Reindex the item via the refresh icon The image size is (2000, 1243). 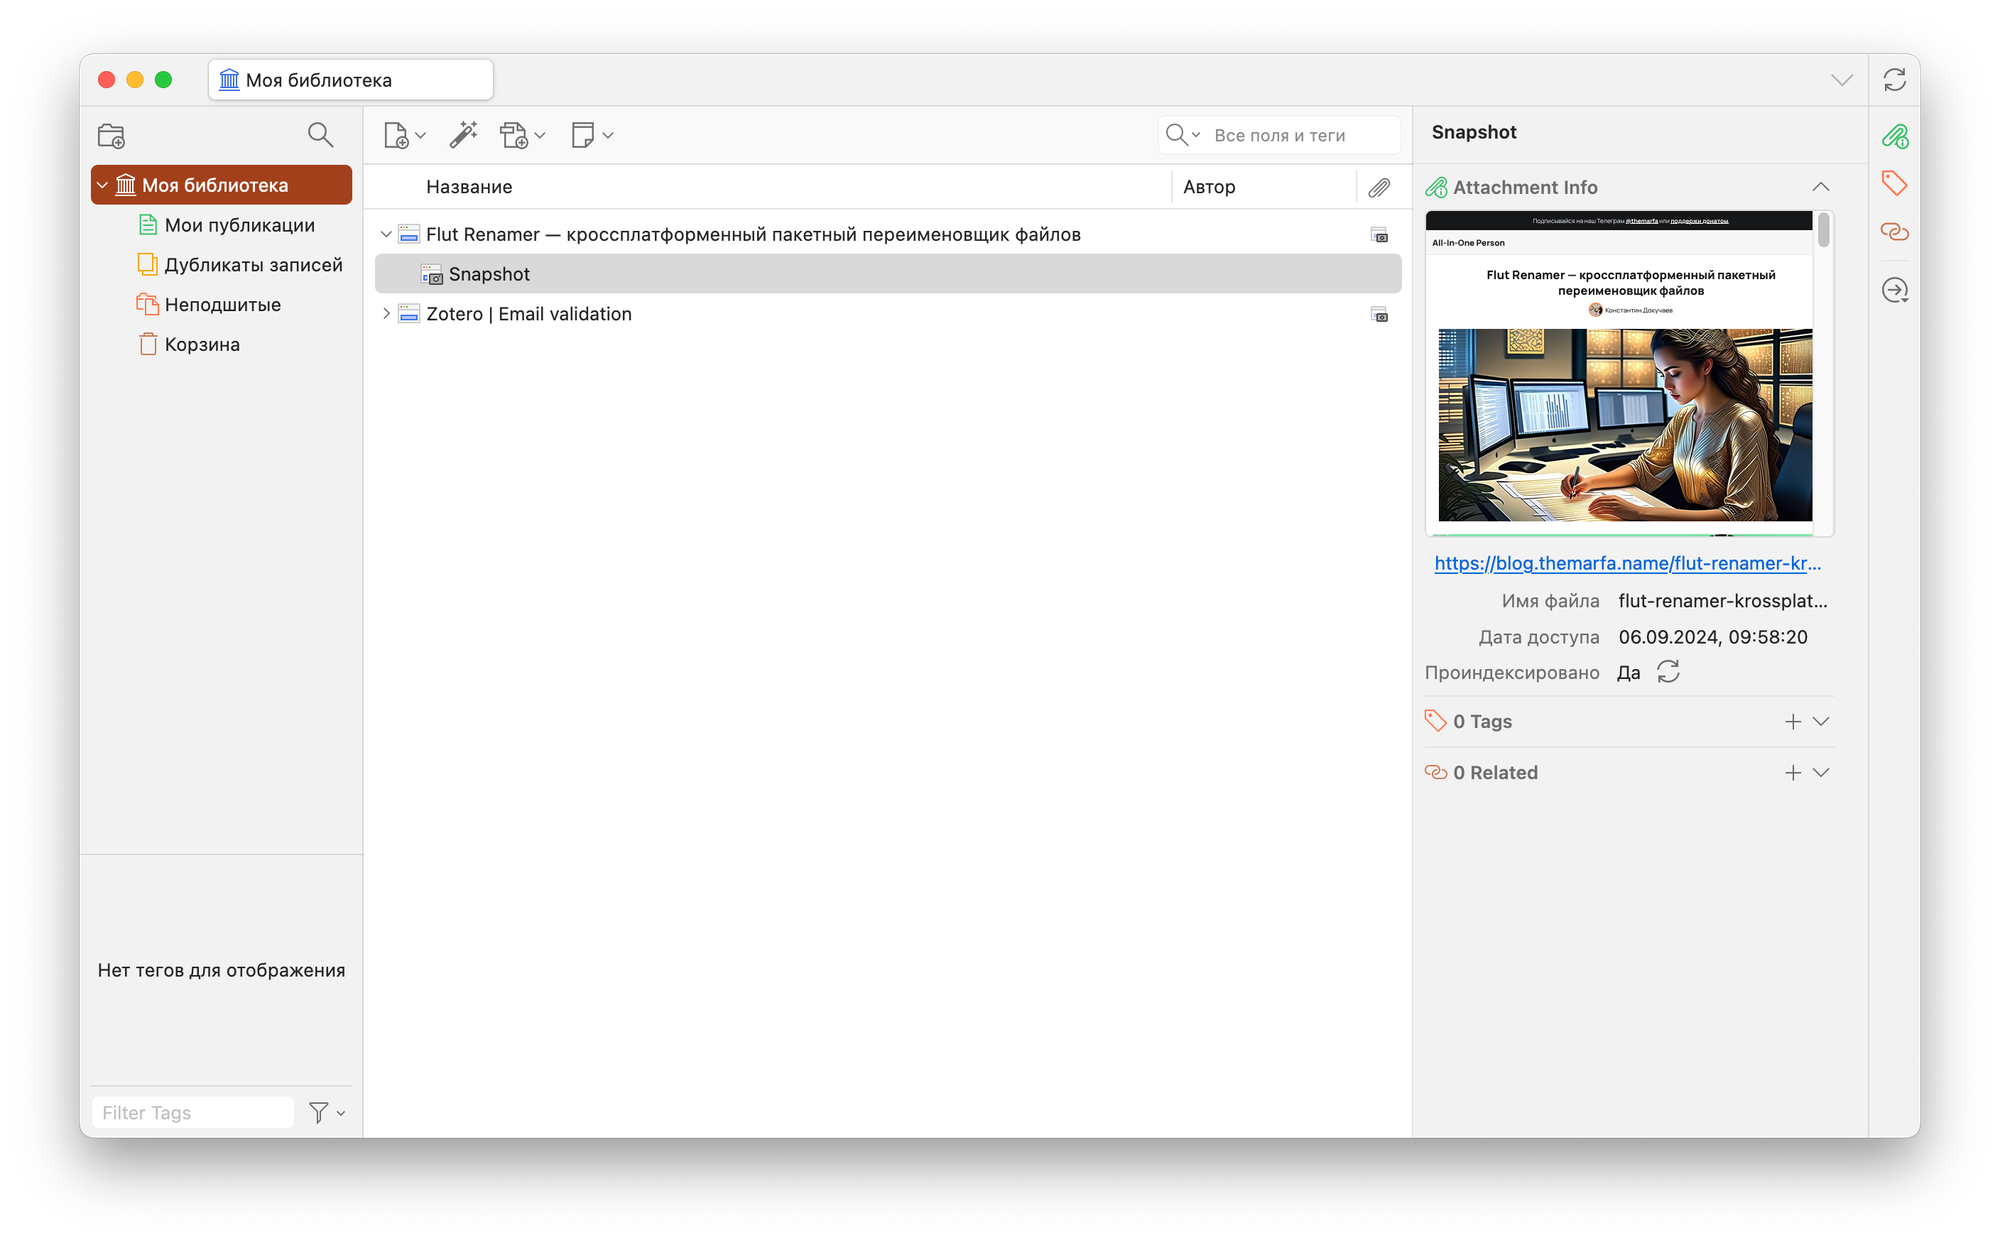(1668, 672)
